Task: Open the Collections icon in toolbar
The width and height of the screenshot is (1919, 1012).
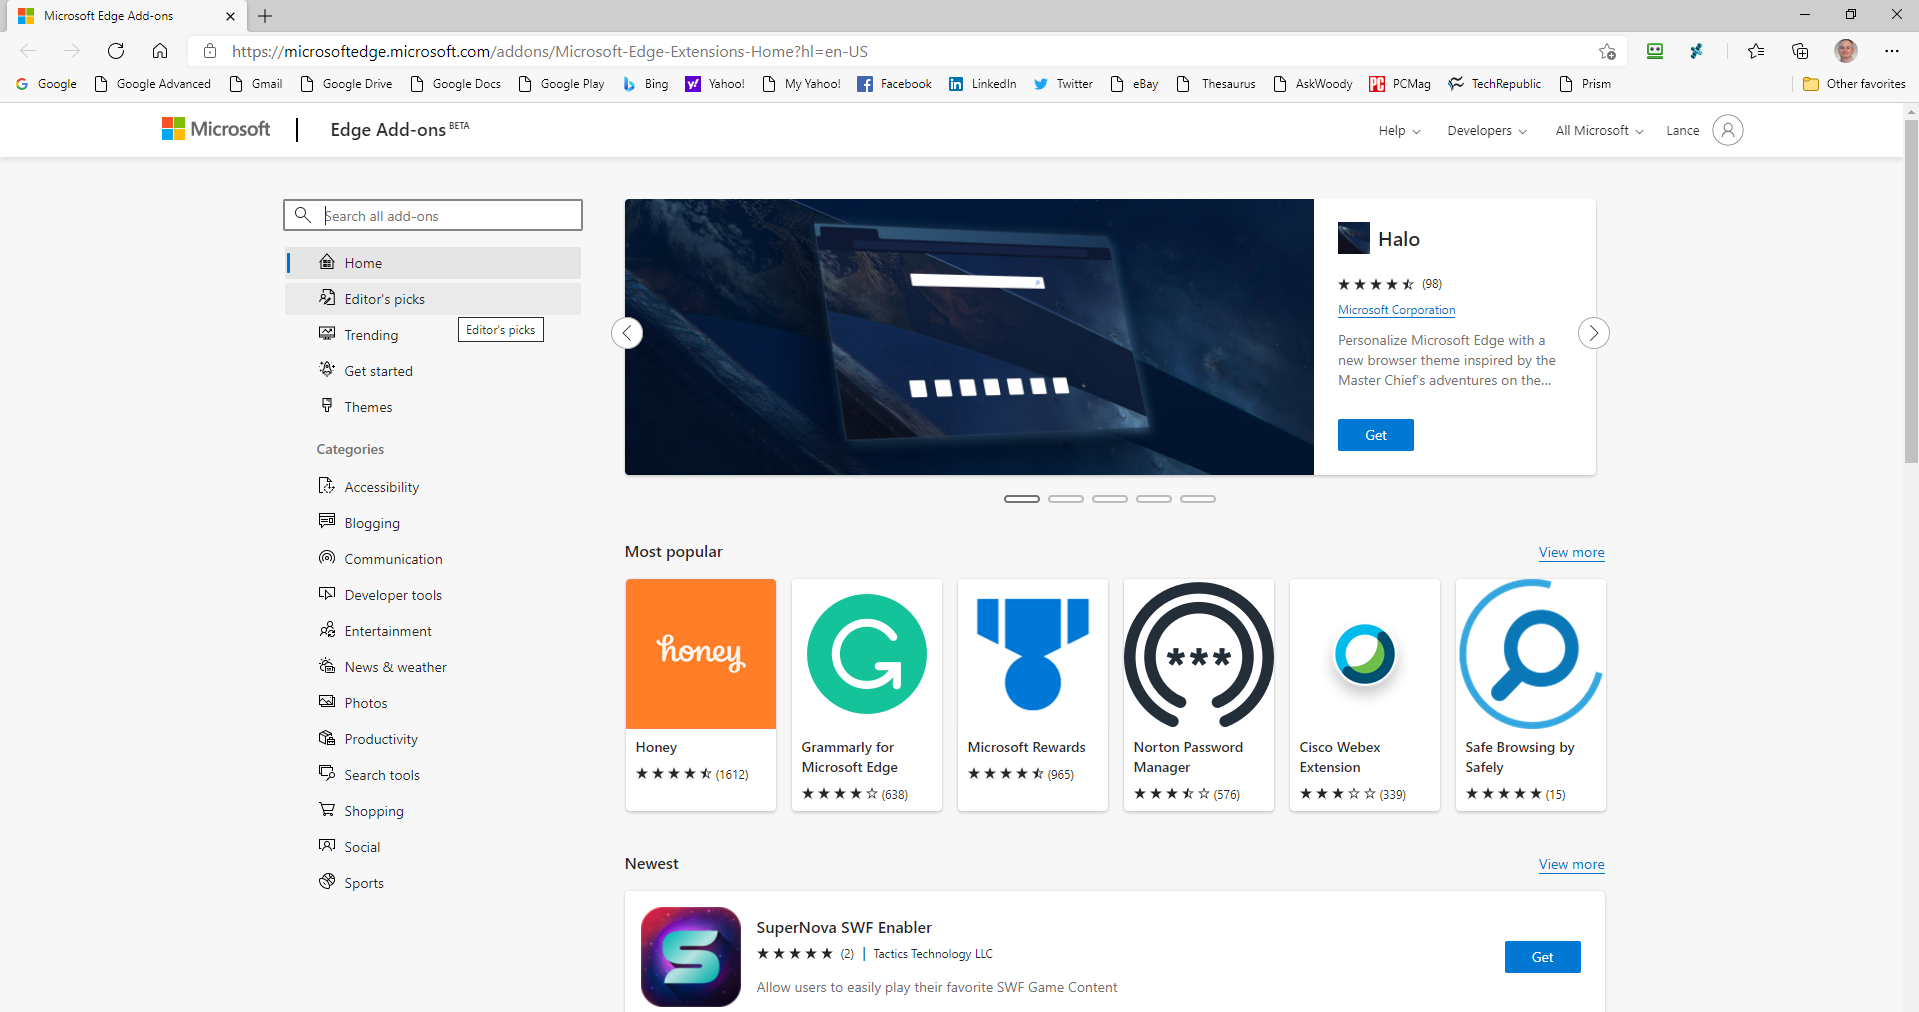Action: pyautogui.click(x=1800, y=51)
